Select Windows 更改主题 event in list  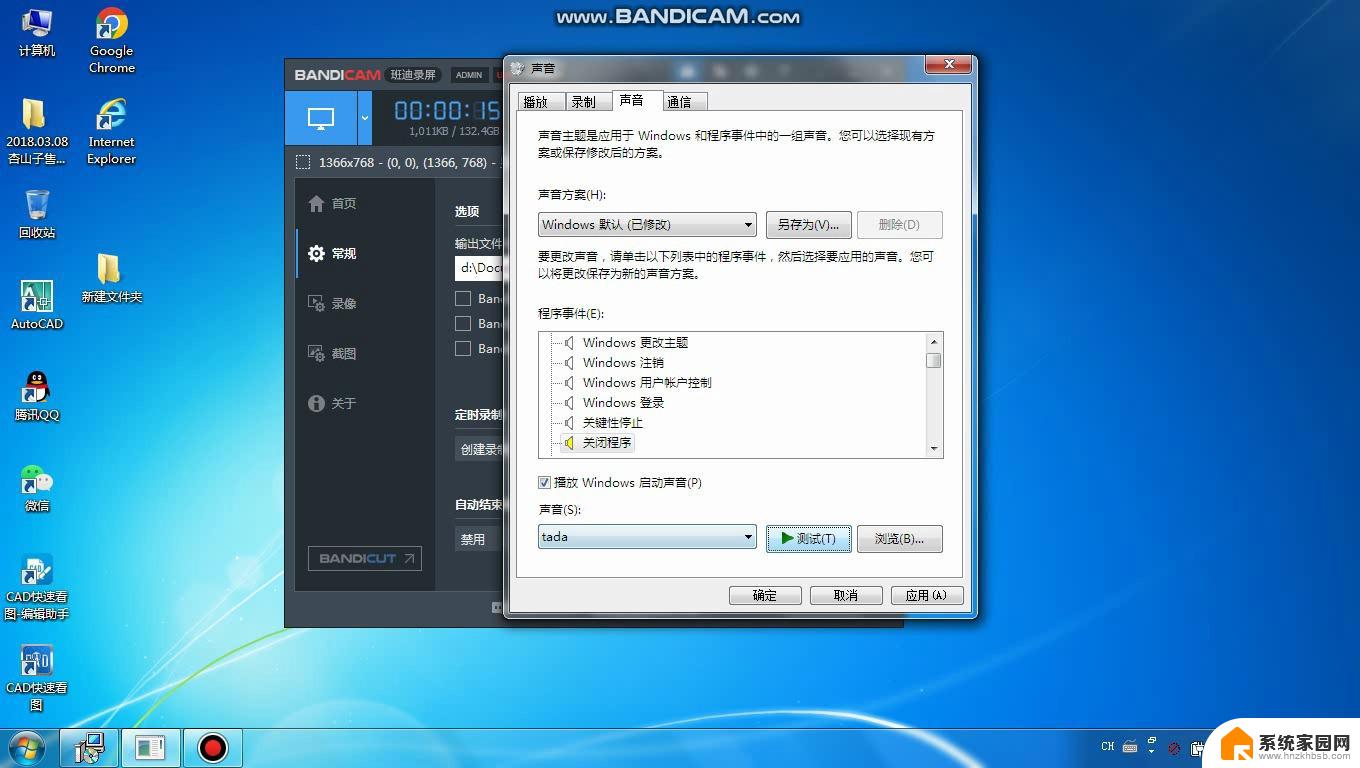tap(636, 342)
